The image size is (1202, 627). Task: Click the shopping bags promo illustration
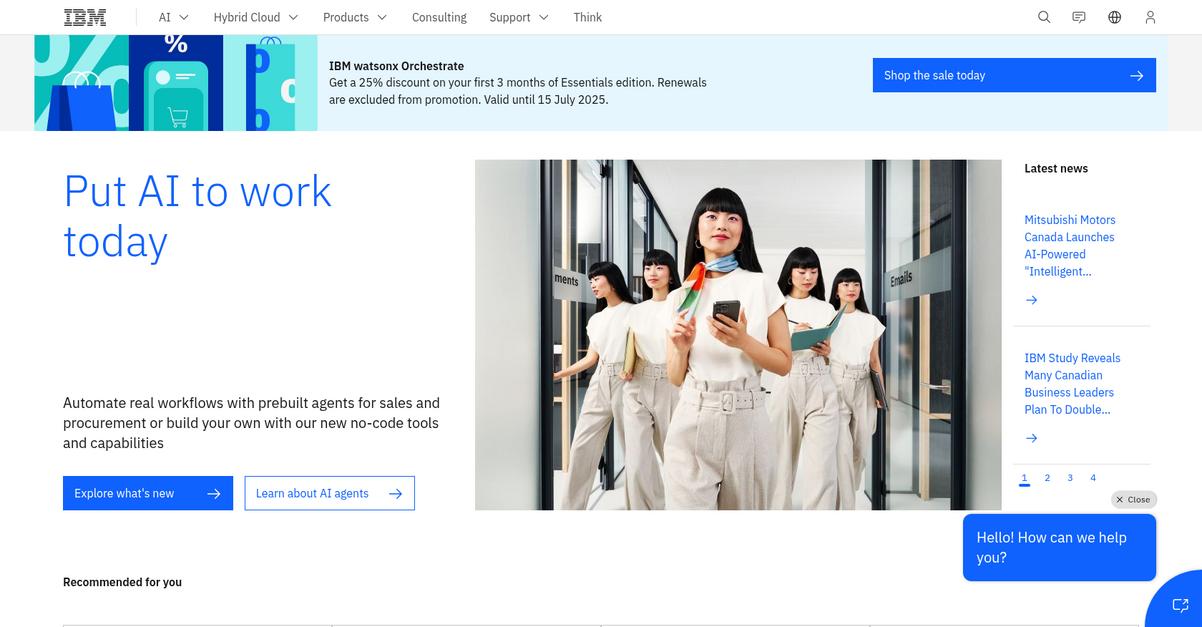click(x=176, y=83)
